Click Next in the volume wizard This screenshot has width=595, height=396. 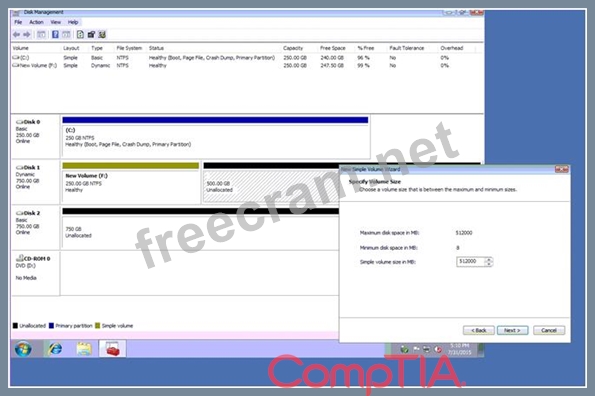512,330
